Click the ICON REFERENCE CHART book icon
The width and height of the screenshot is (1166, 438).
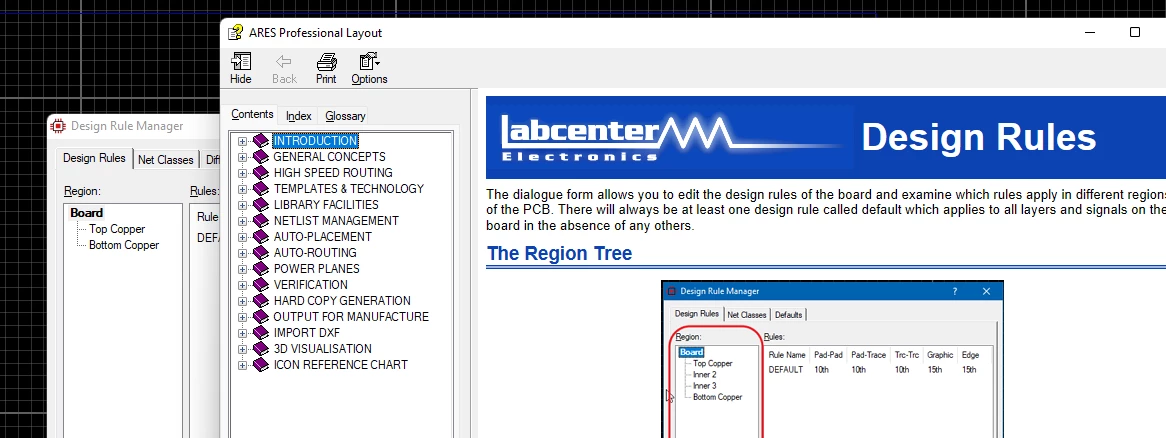[261, 364]
